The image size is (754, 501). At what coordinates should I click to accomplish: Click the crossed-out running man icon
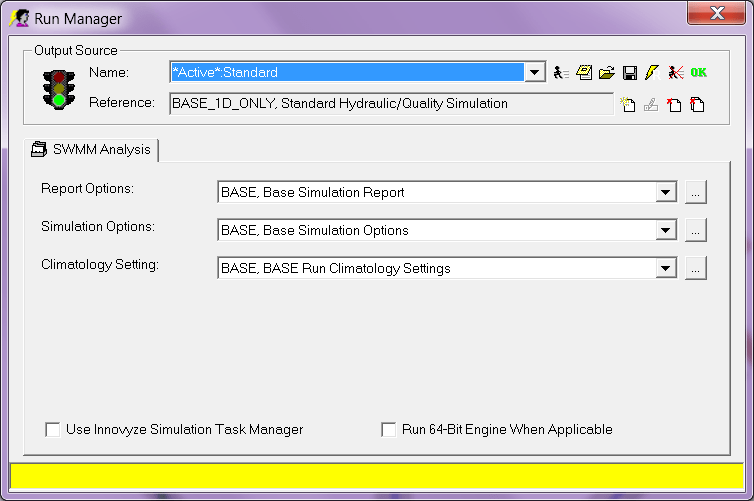coord(676,73)
